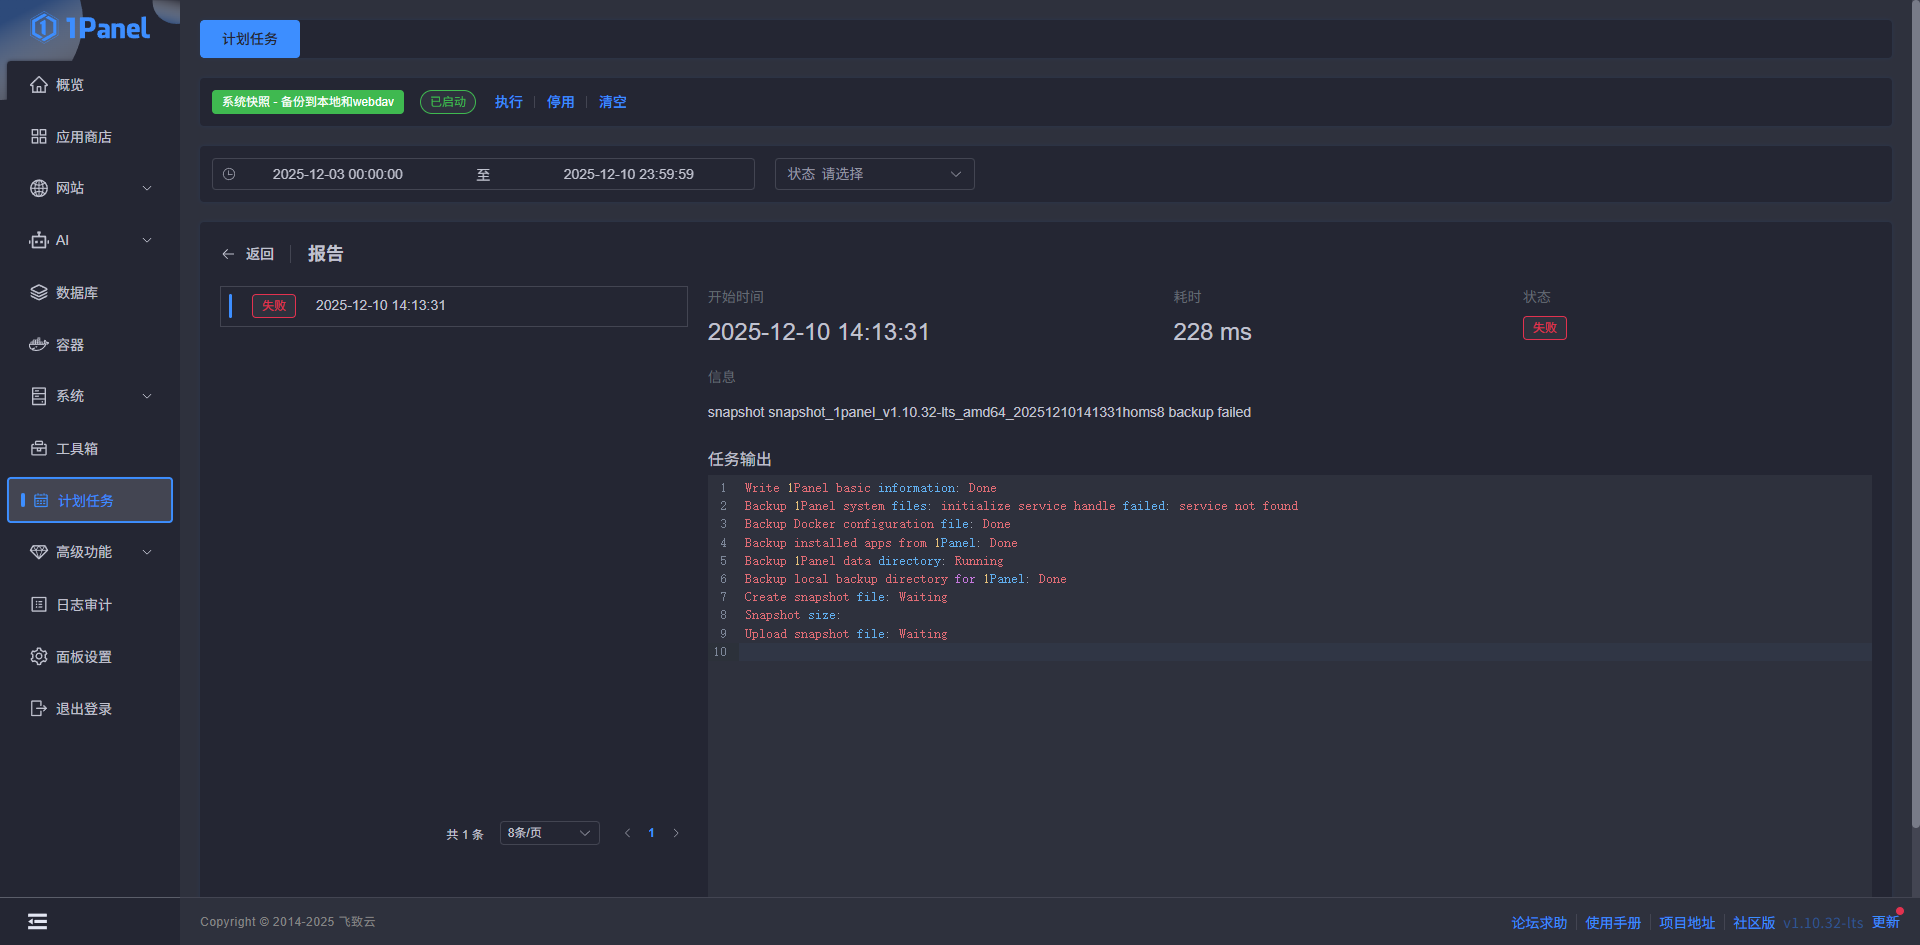This screenshot has width=1920, height=945.
Task: Open the container whale icon
Action: click(39, 345)
